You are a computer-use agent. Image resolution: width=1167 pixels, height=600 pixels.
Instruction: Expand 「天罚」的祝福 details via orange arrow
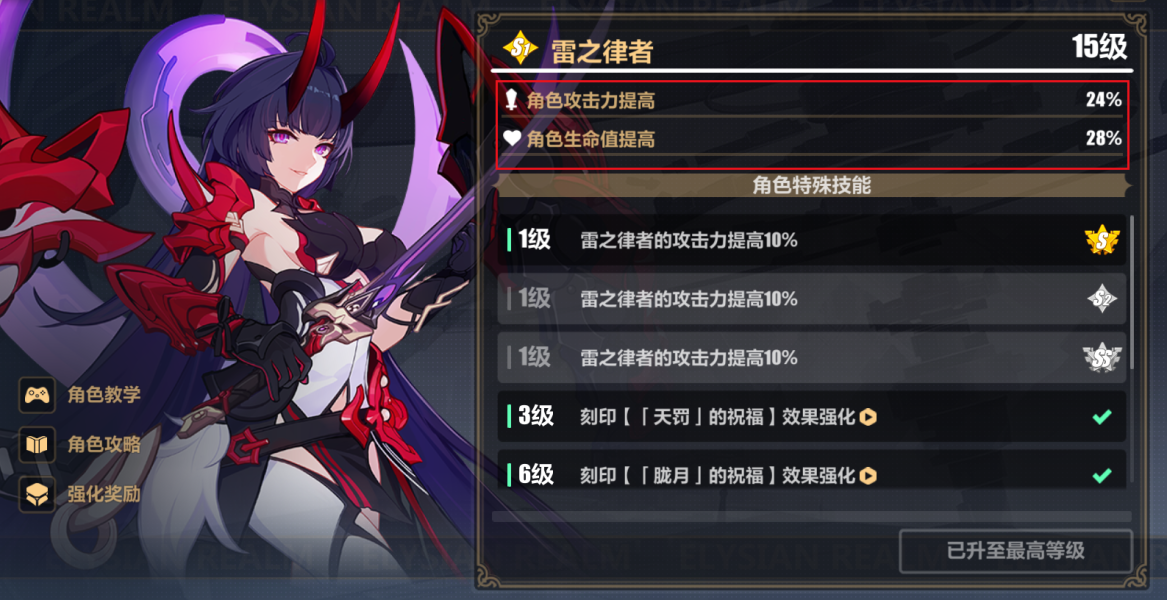point(868,417)
